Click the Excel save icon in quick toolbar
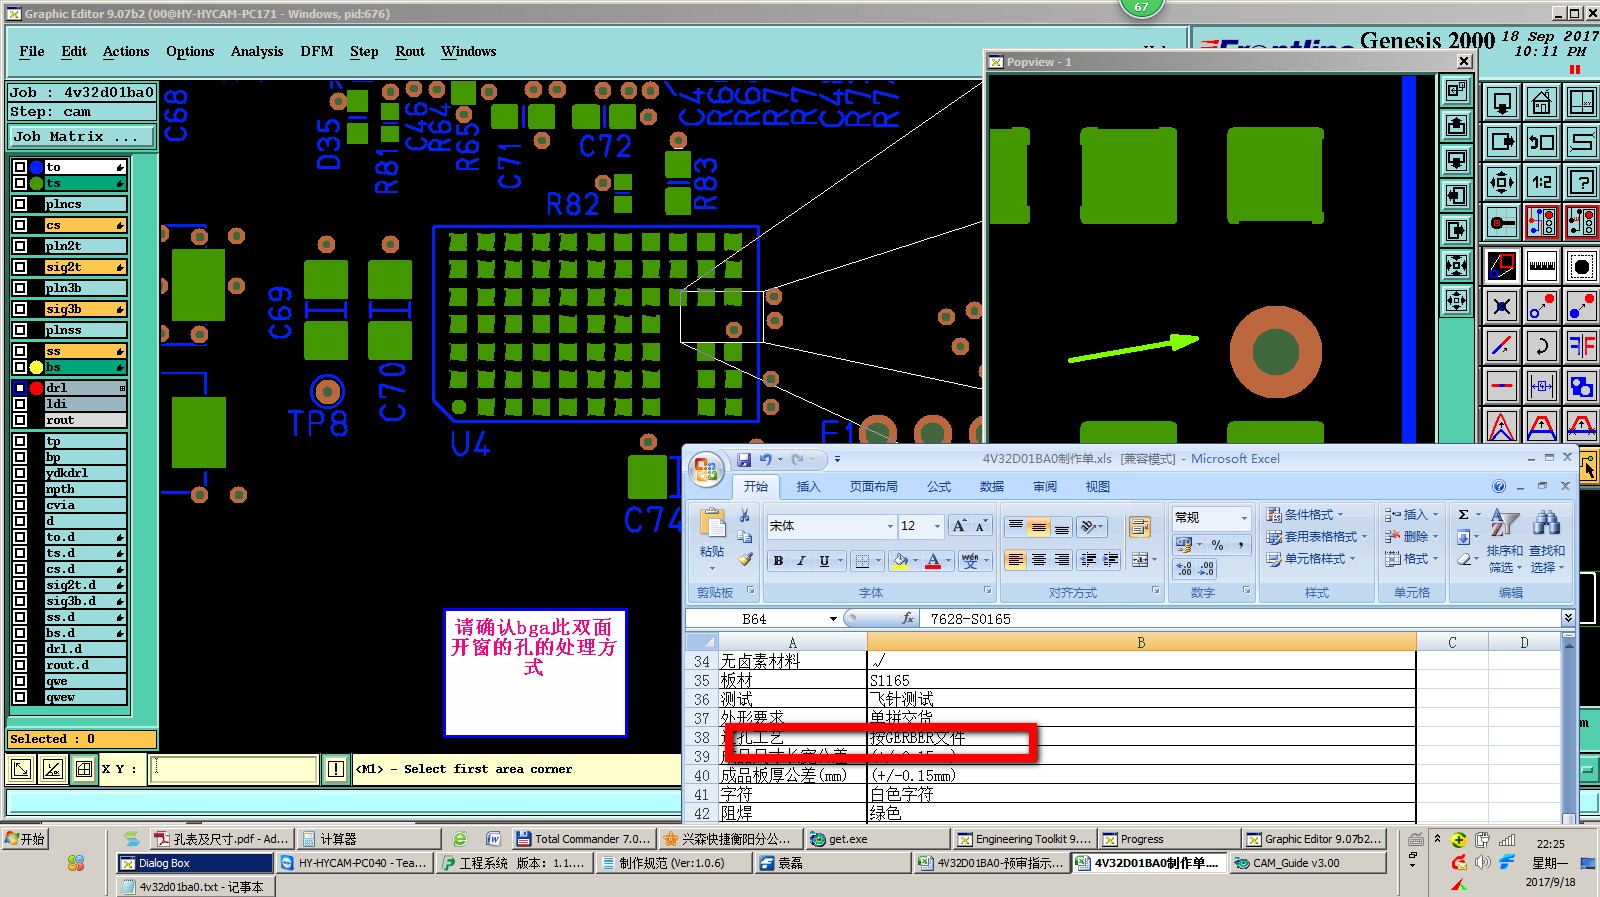This screenshot has width=1600, height=897. [743, 460]
